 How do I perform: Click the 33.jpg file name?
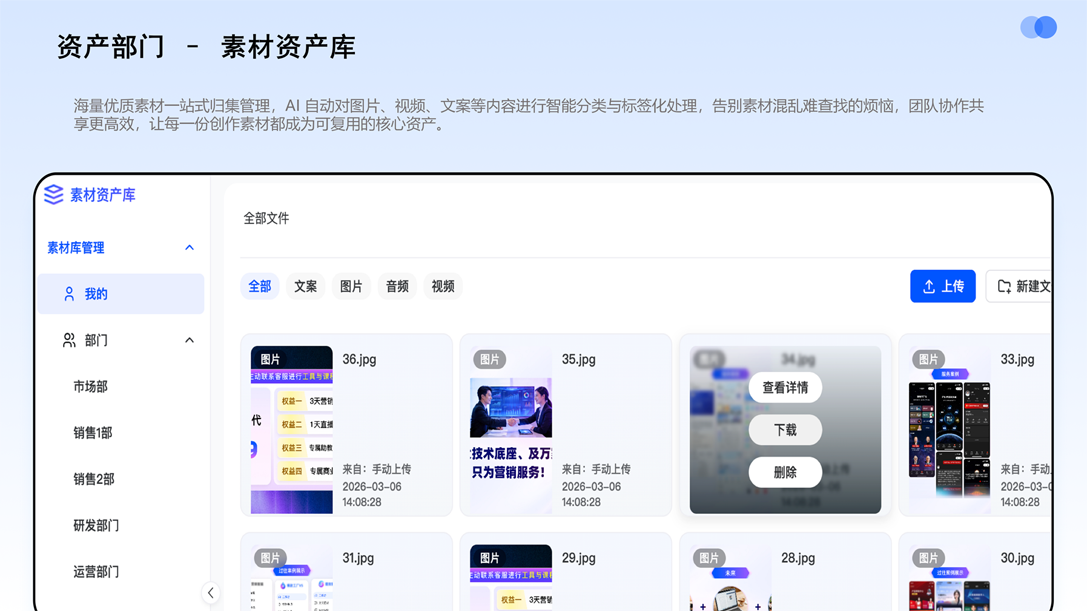click(1018, 359)
